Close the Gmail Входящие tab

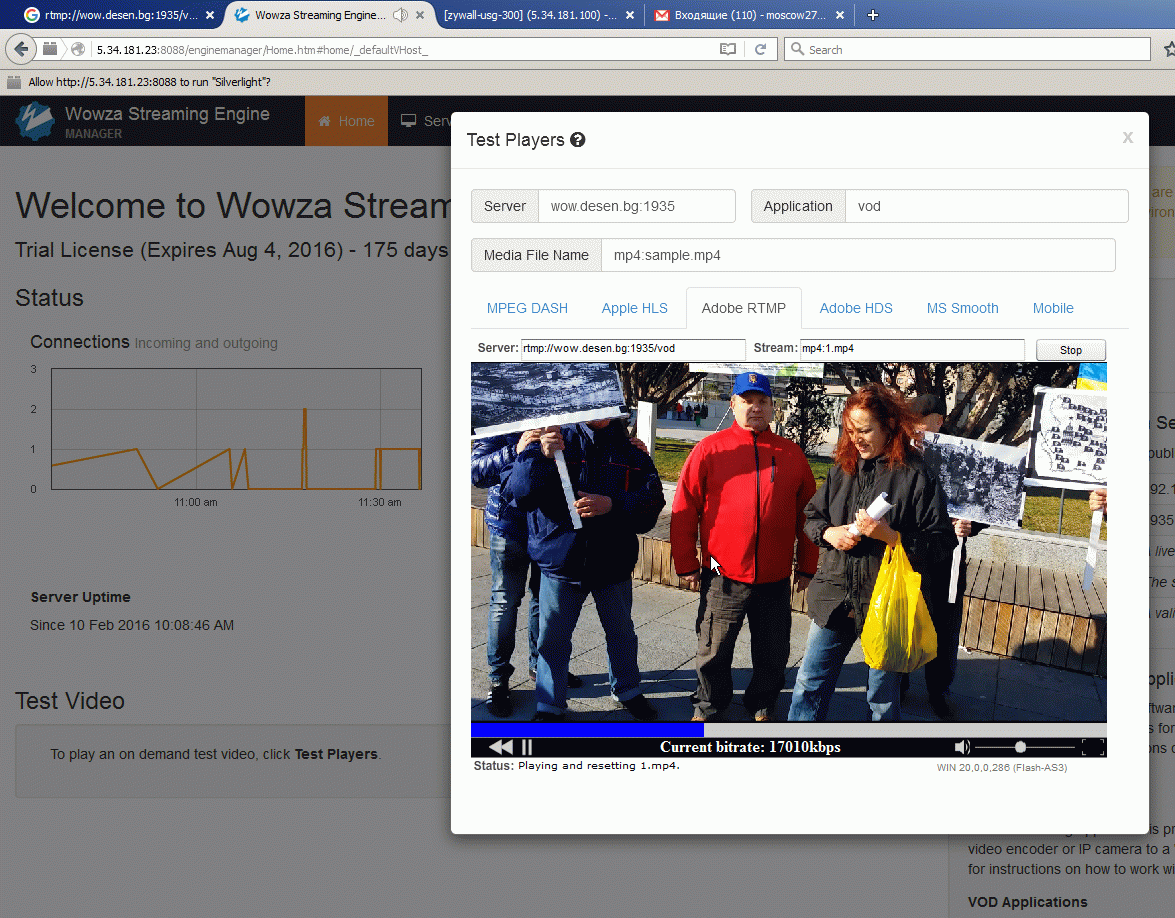tap(840, 15)
